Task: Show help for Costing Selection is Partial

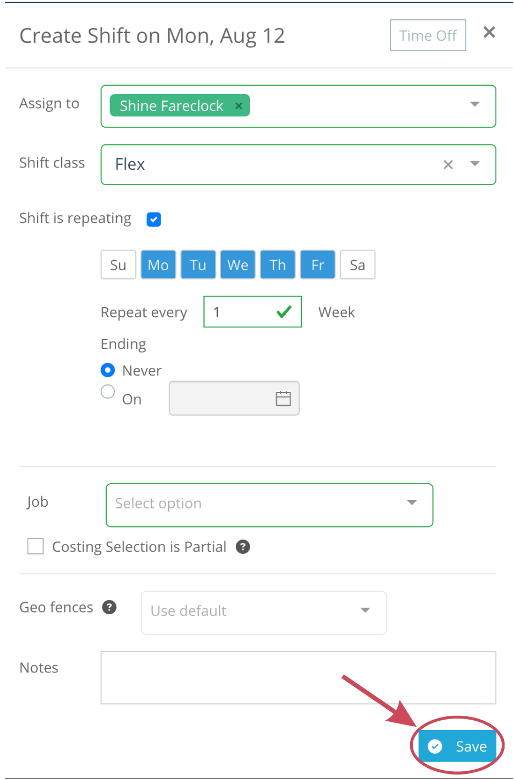Action: [243, 547]
